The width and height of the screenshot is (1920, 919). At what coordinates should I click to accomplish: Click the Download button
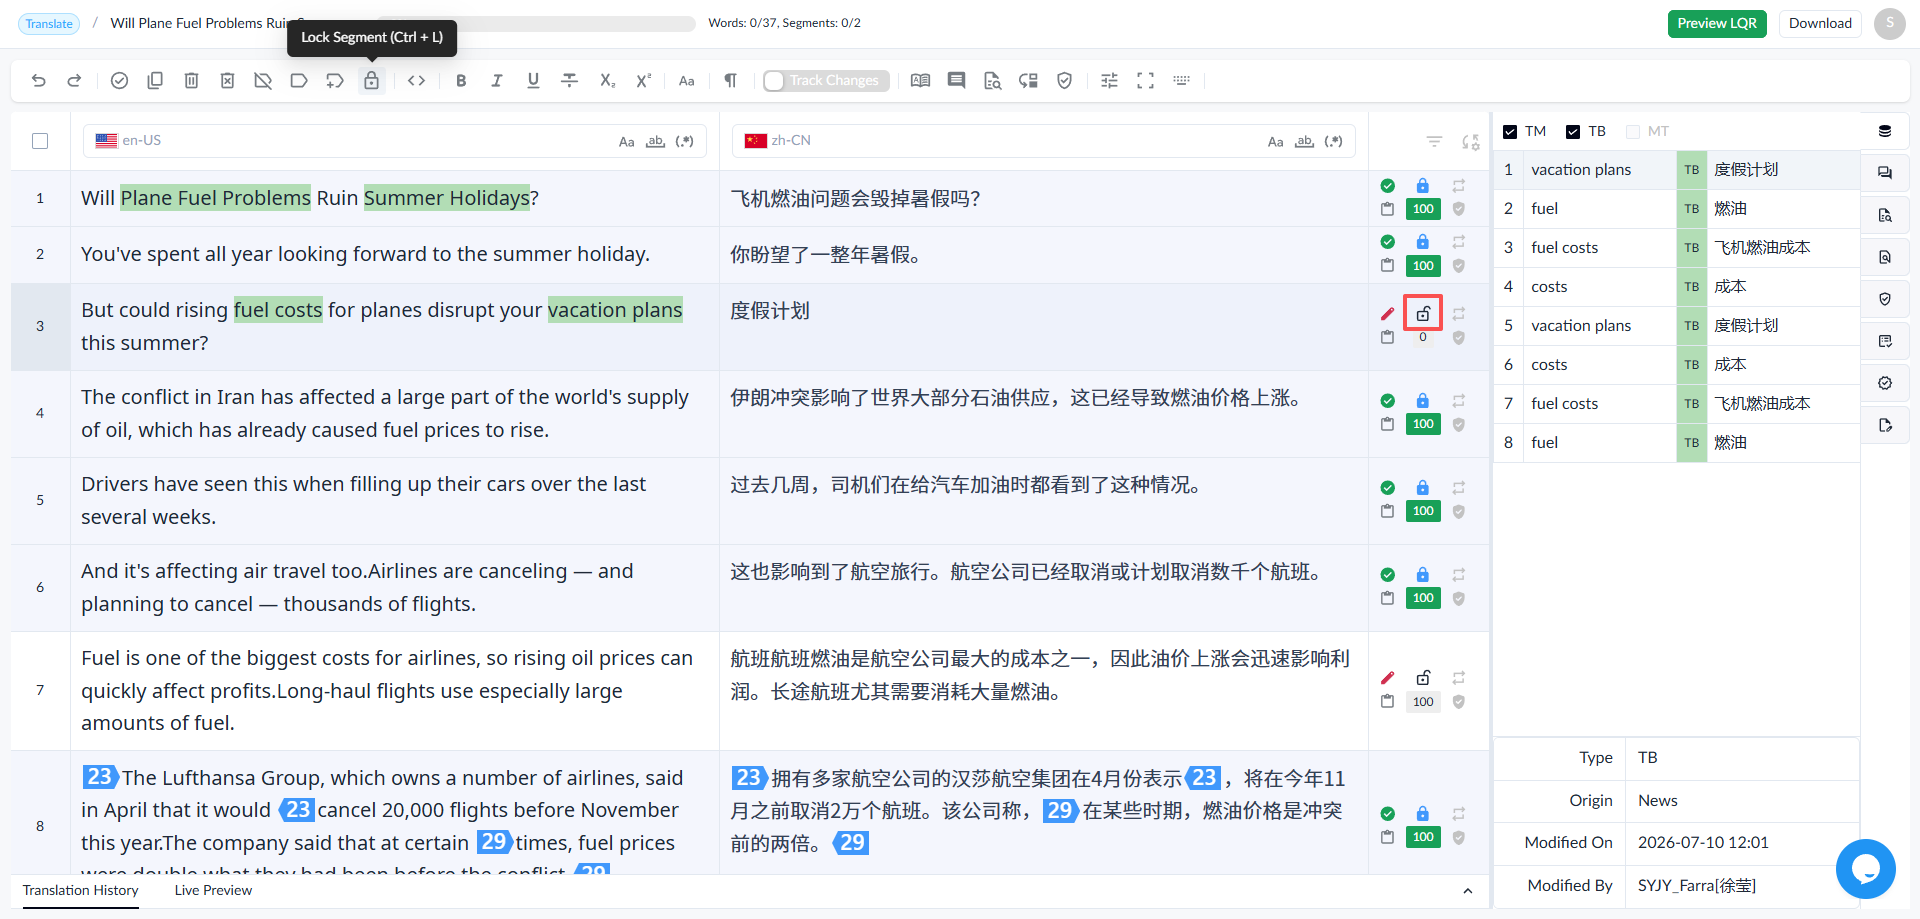pos(1820,24)
